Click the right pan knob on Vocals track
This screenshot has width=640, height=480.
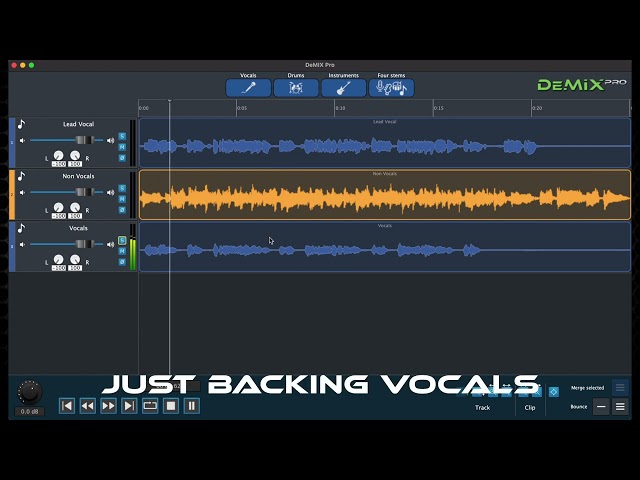click(75, 259)
